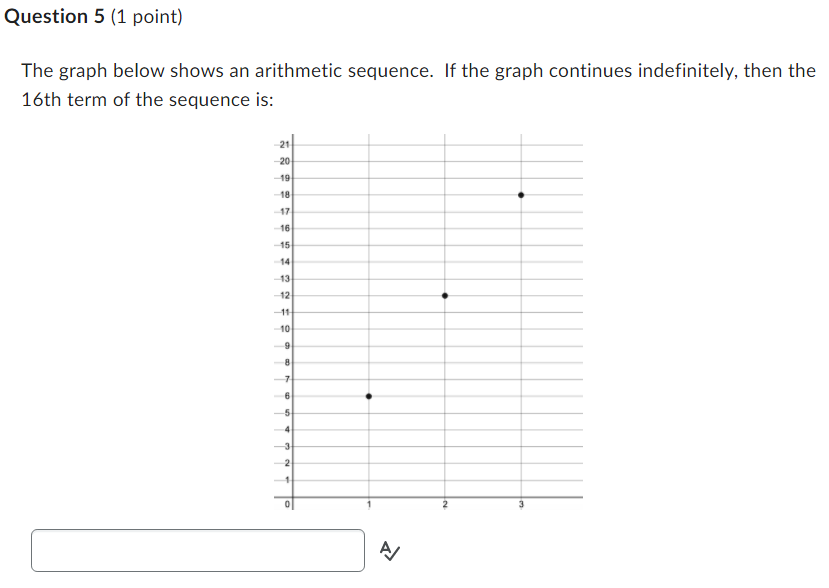Click the x-axis label 2
Viewport: 829px width, 588px height.
pyautogui.click(x=445, y=506)
